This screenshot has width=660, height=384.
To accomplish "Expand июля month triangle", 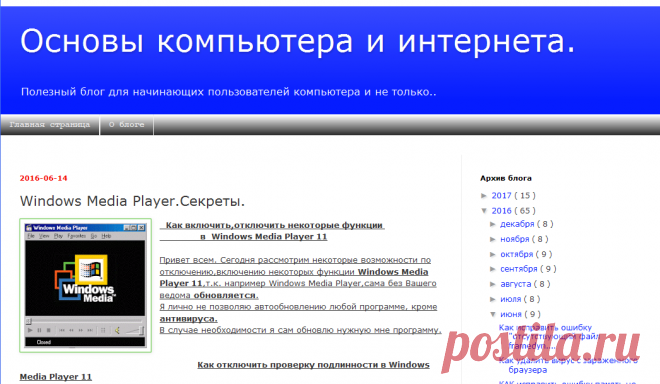I will point(493,299).
